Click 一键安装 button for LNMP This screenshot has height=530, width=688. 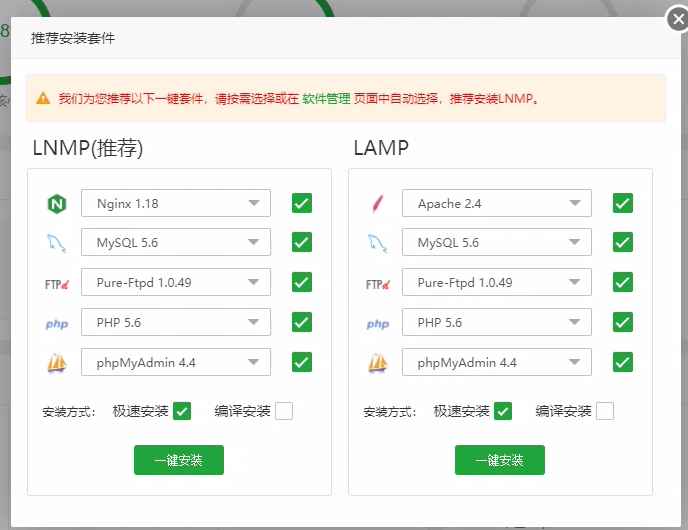pyautogui.click(x=179, y=460)
